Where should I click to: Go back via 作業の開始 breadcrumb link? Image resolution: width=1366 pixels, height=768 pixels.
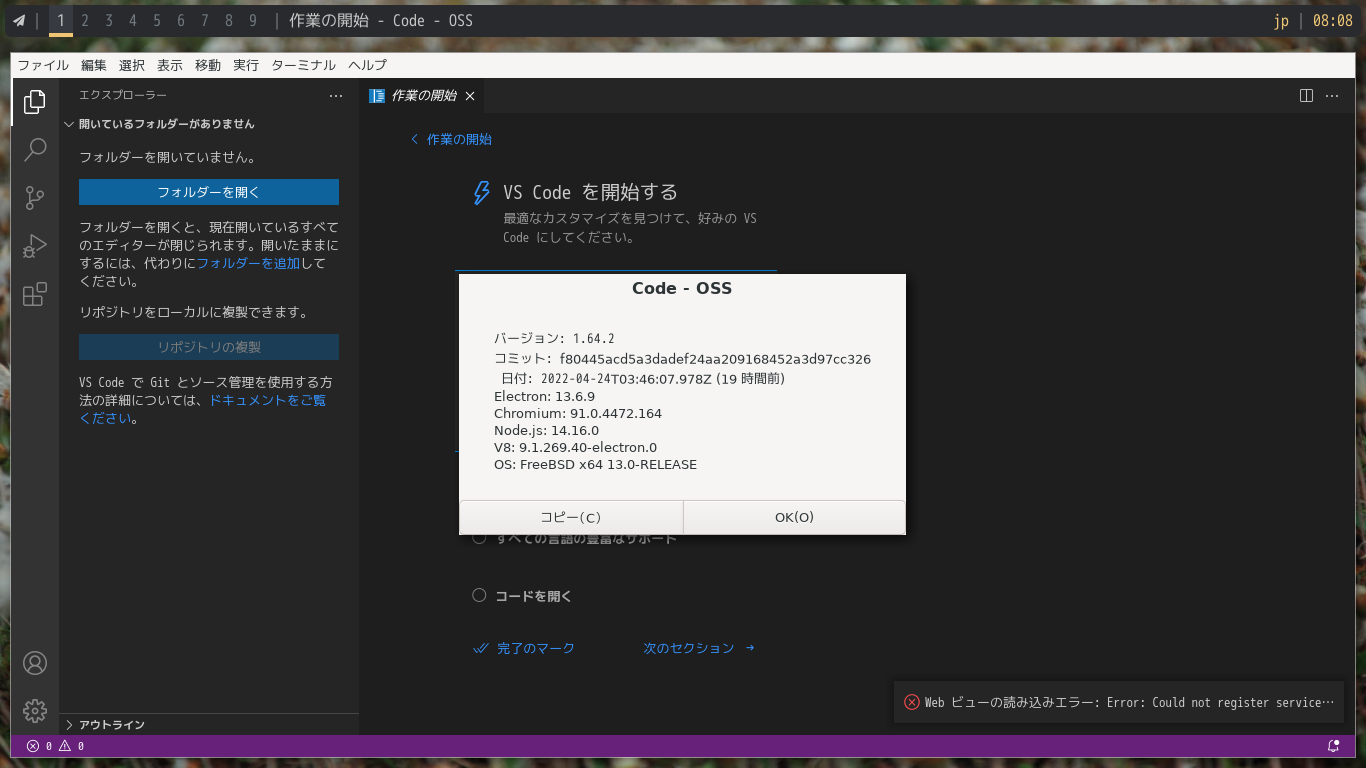pos(451,139)
